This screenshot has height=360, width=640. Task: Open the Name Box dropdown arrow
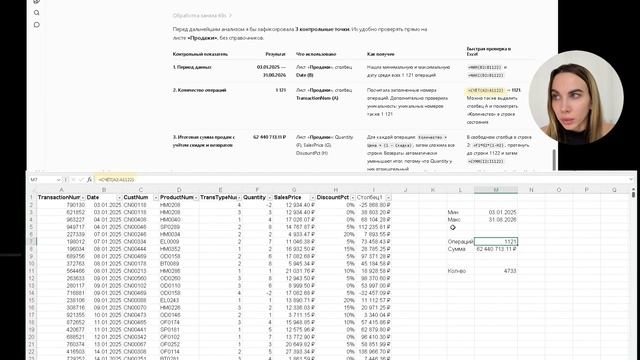(x=58, y=180)
